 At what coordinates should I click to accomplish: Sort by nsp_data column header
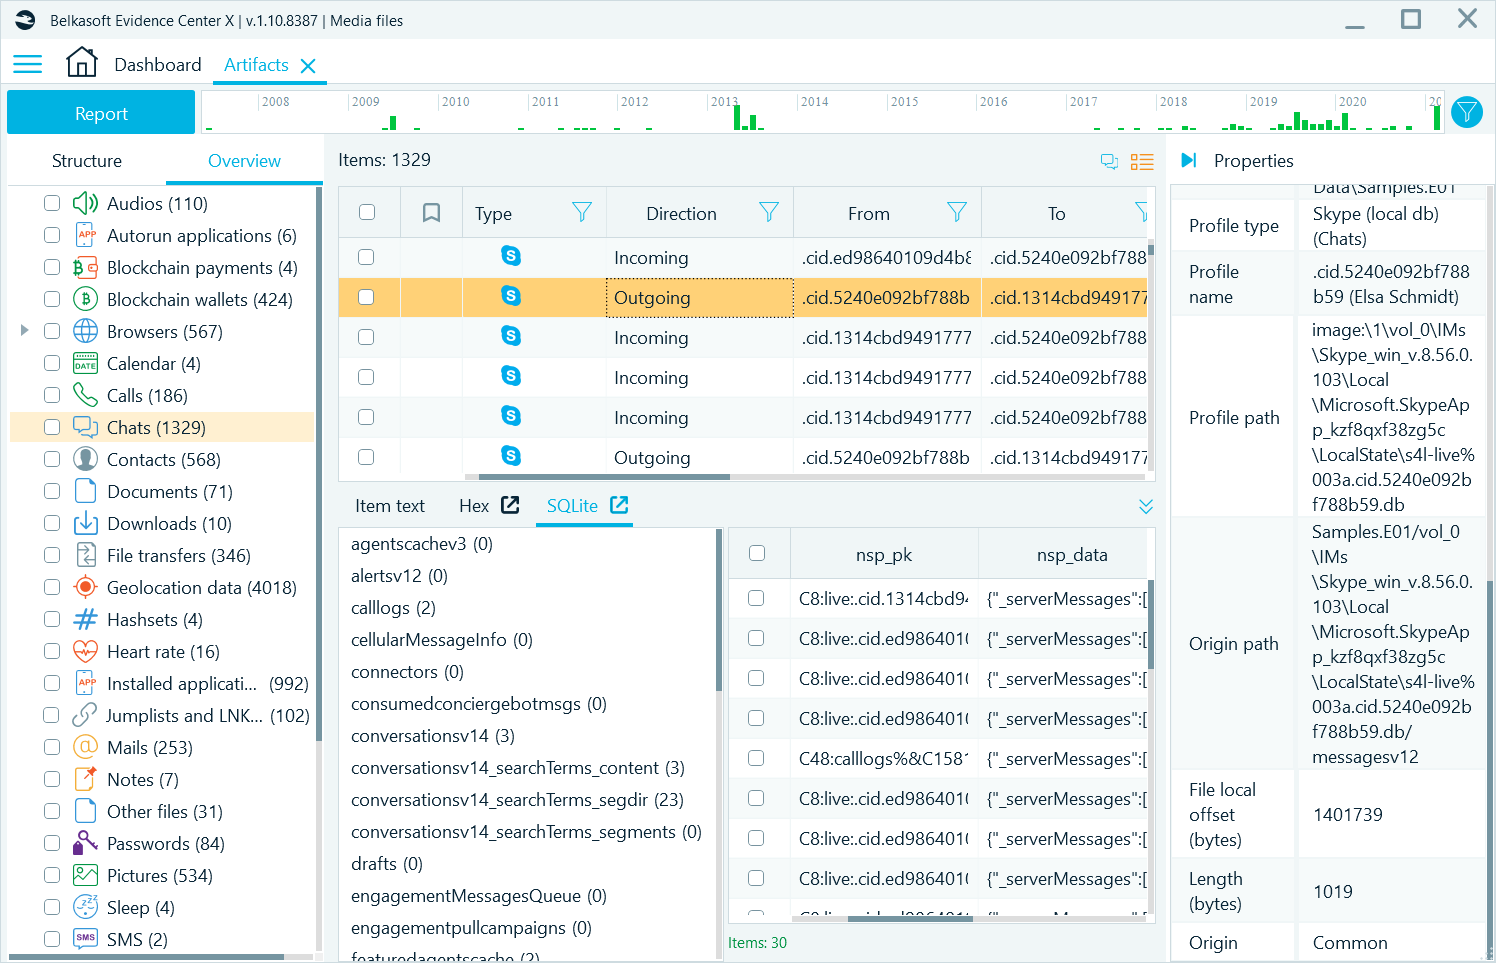pyautogui.click(x=1072, y=554)
